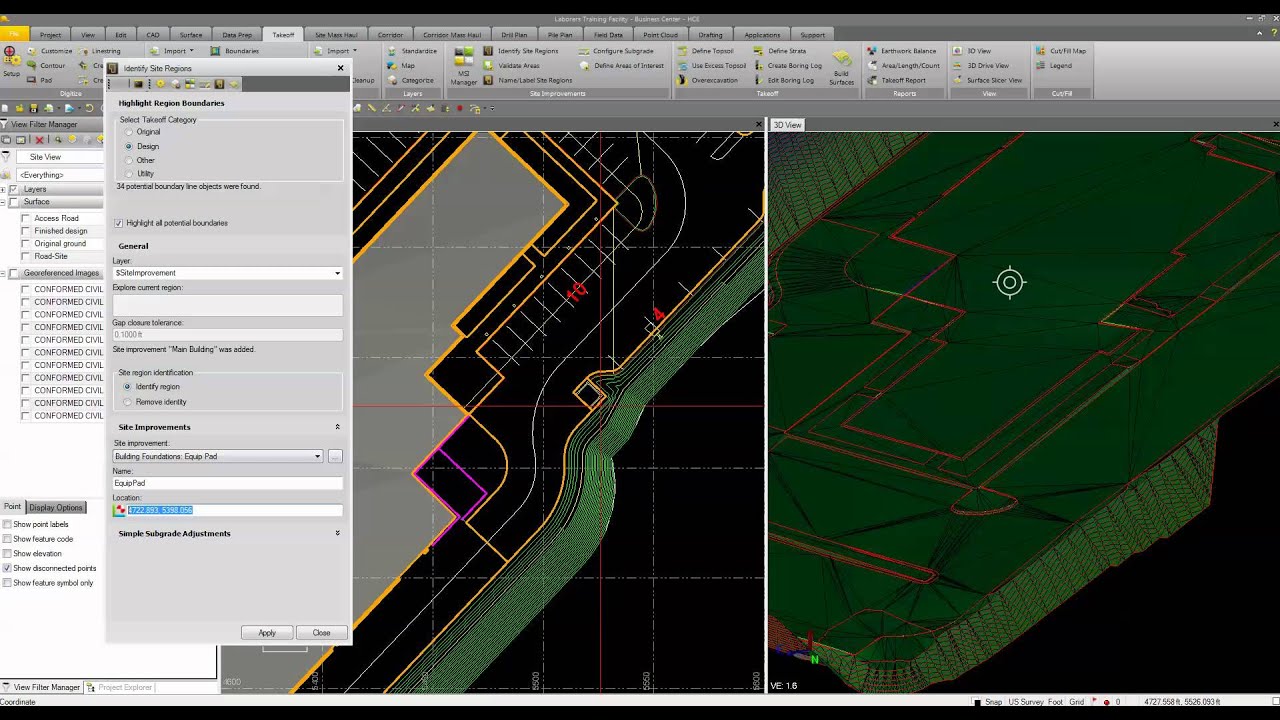Switch to Data Prep ribbon tab
This screenshot has width=1280, height=720.
(x=237, y=35)
